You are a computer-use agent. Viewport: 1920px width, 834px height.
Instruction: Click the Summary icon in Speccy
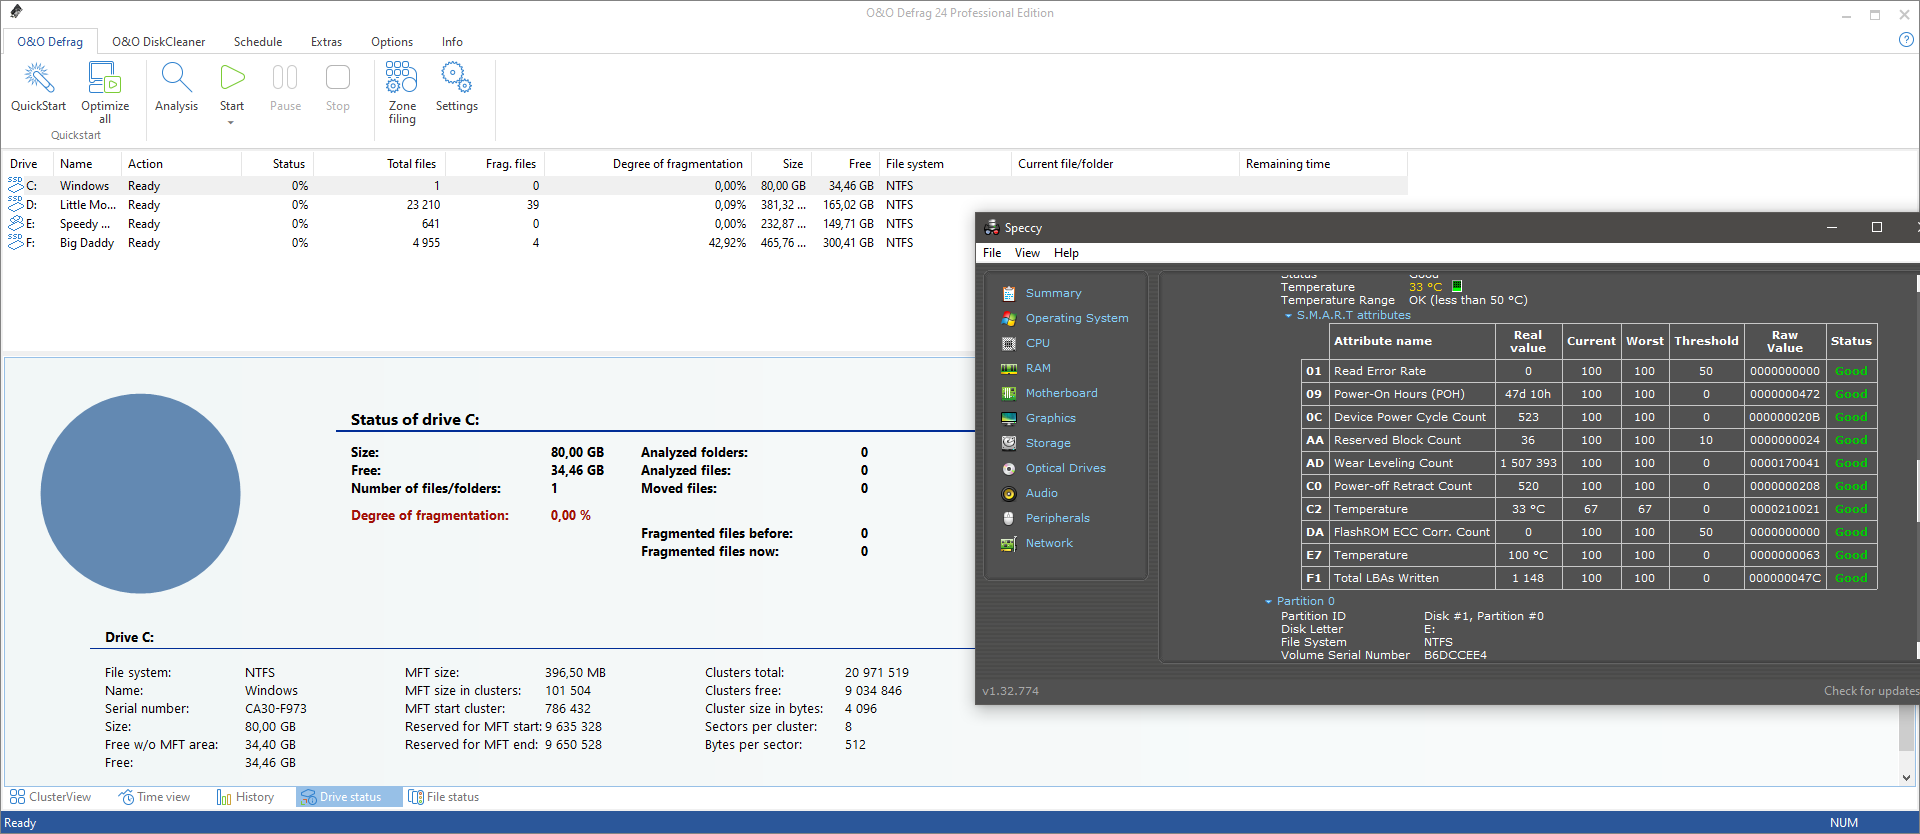pyautogui.click(x=1009, y=293)
